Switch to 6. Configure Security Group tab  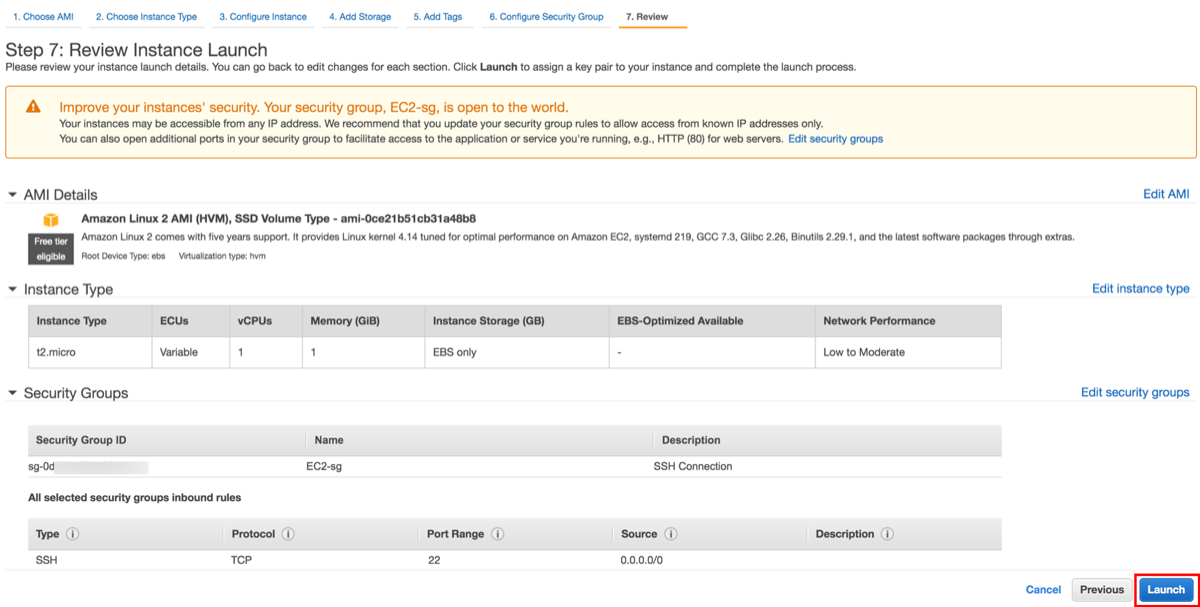[x=546, y=17]
